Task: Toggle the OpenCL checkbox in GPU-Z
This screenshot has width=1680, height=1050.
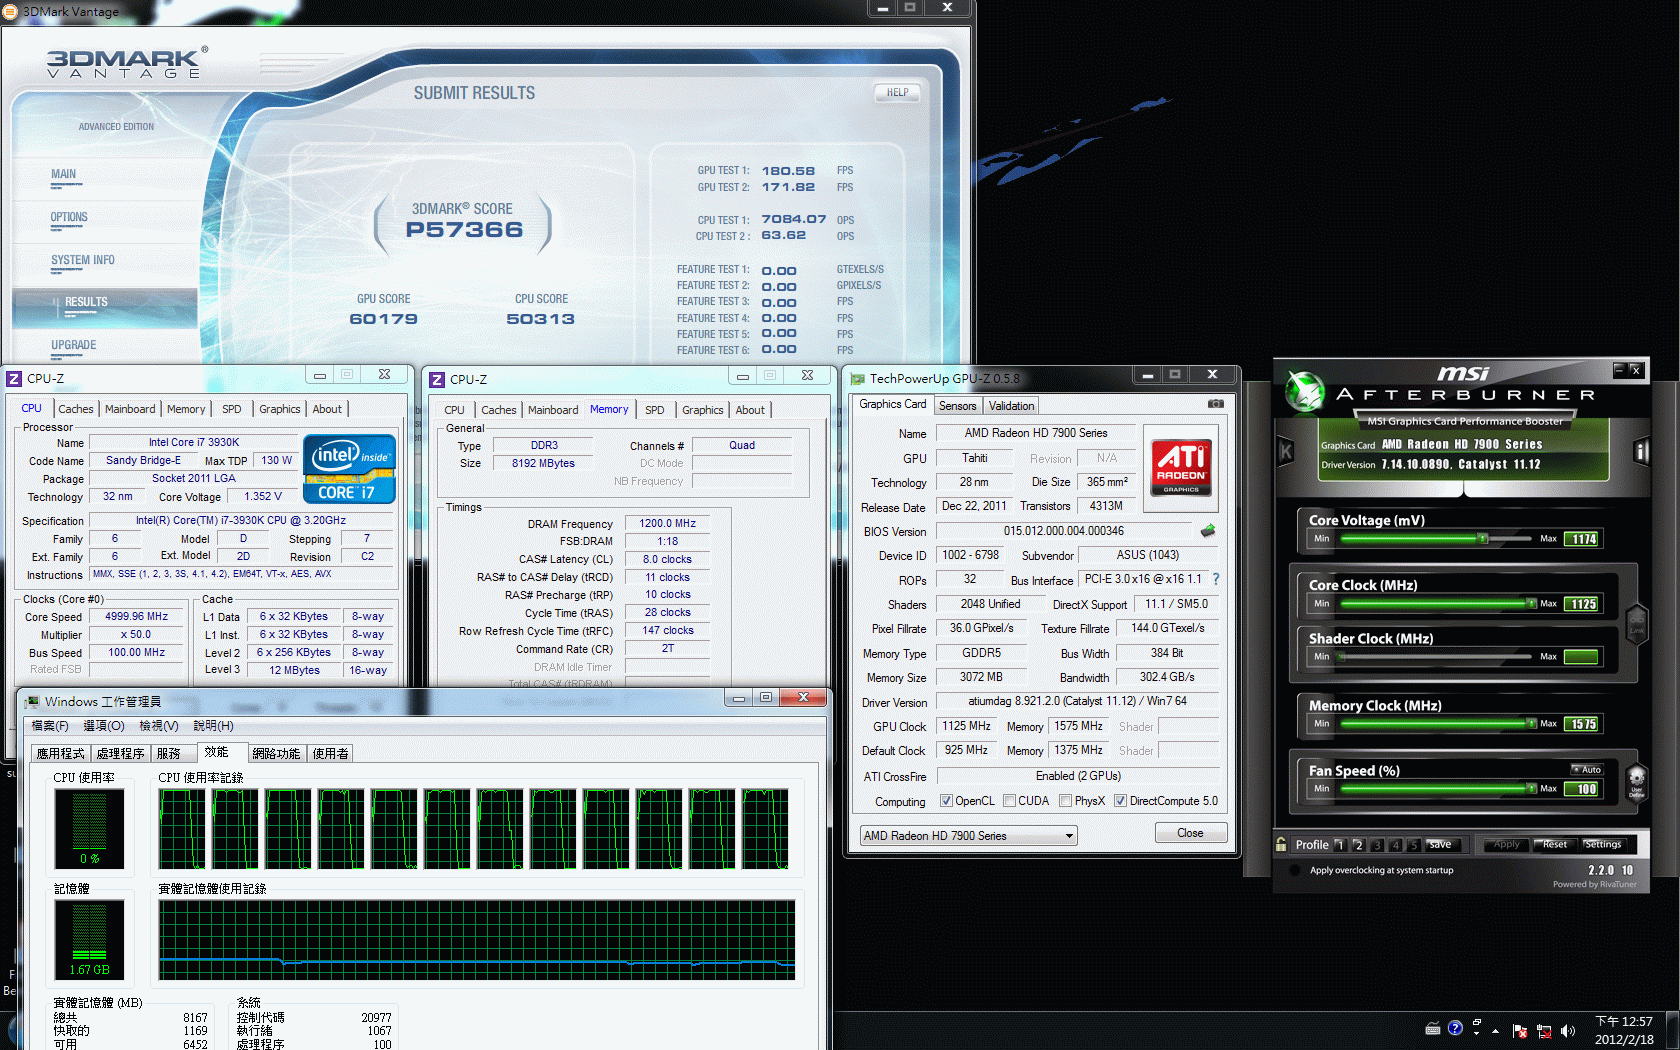Action: 946,801
